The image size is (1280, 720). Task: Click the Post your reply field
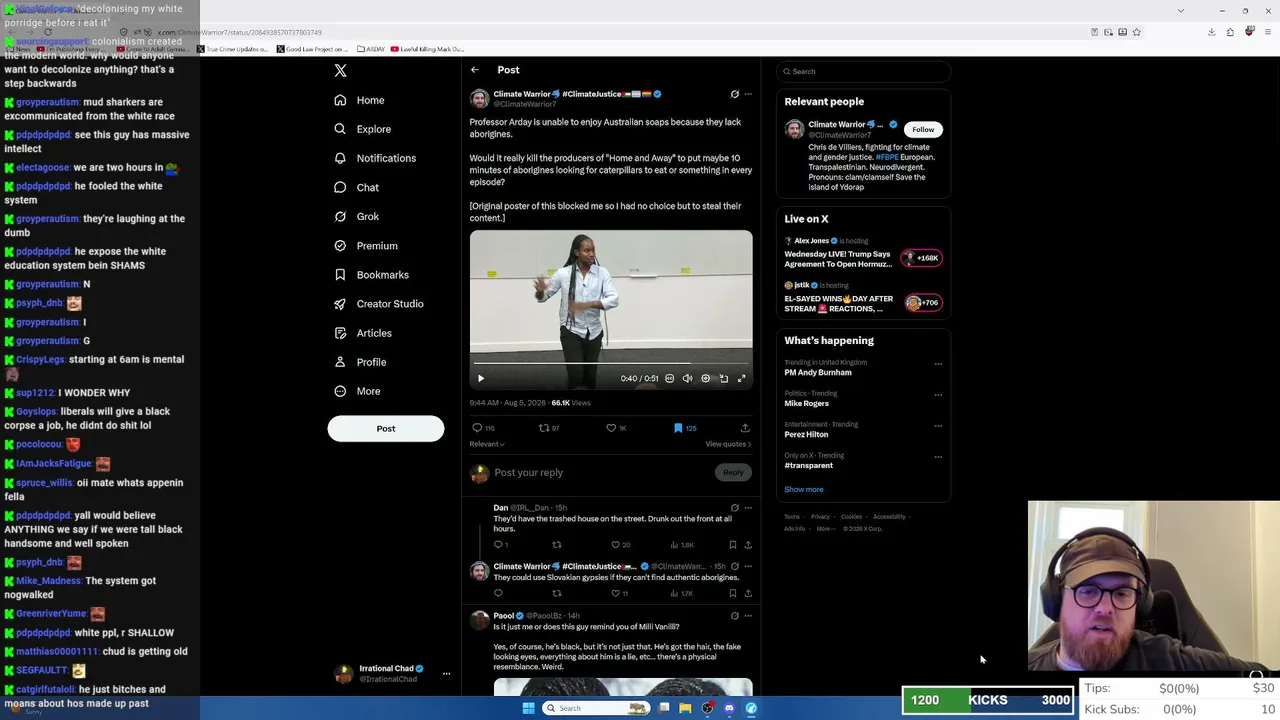(600, 473)
